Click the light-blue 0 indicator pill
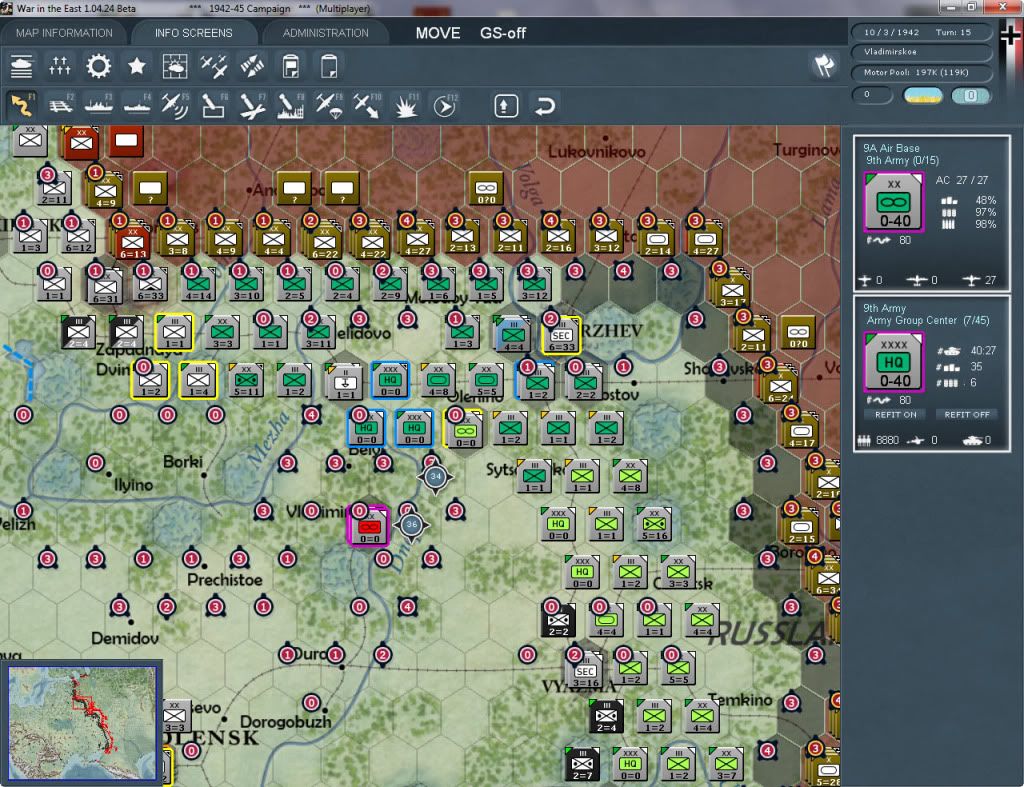Viewport: 1024px width, 787px height. [x=970, y=95]
